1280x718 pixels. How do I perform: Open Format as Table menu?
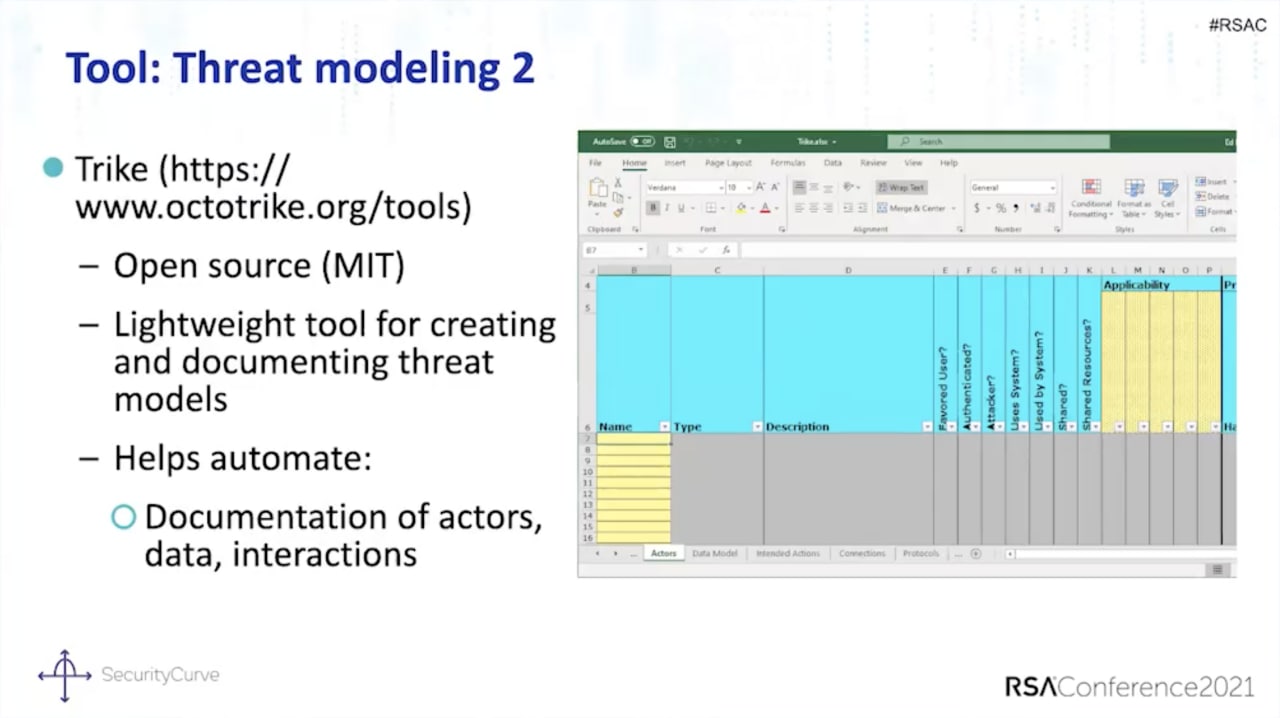pos(1134,198)
